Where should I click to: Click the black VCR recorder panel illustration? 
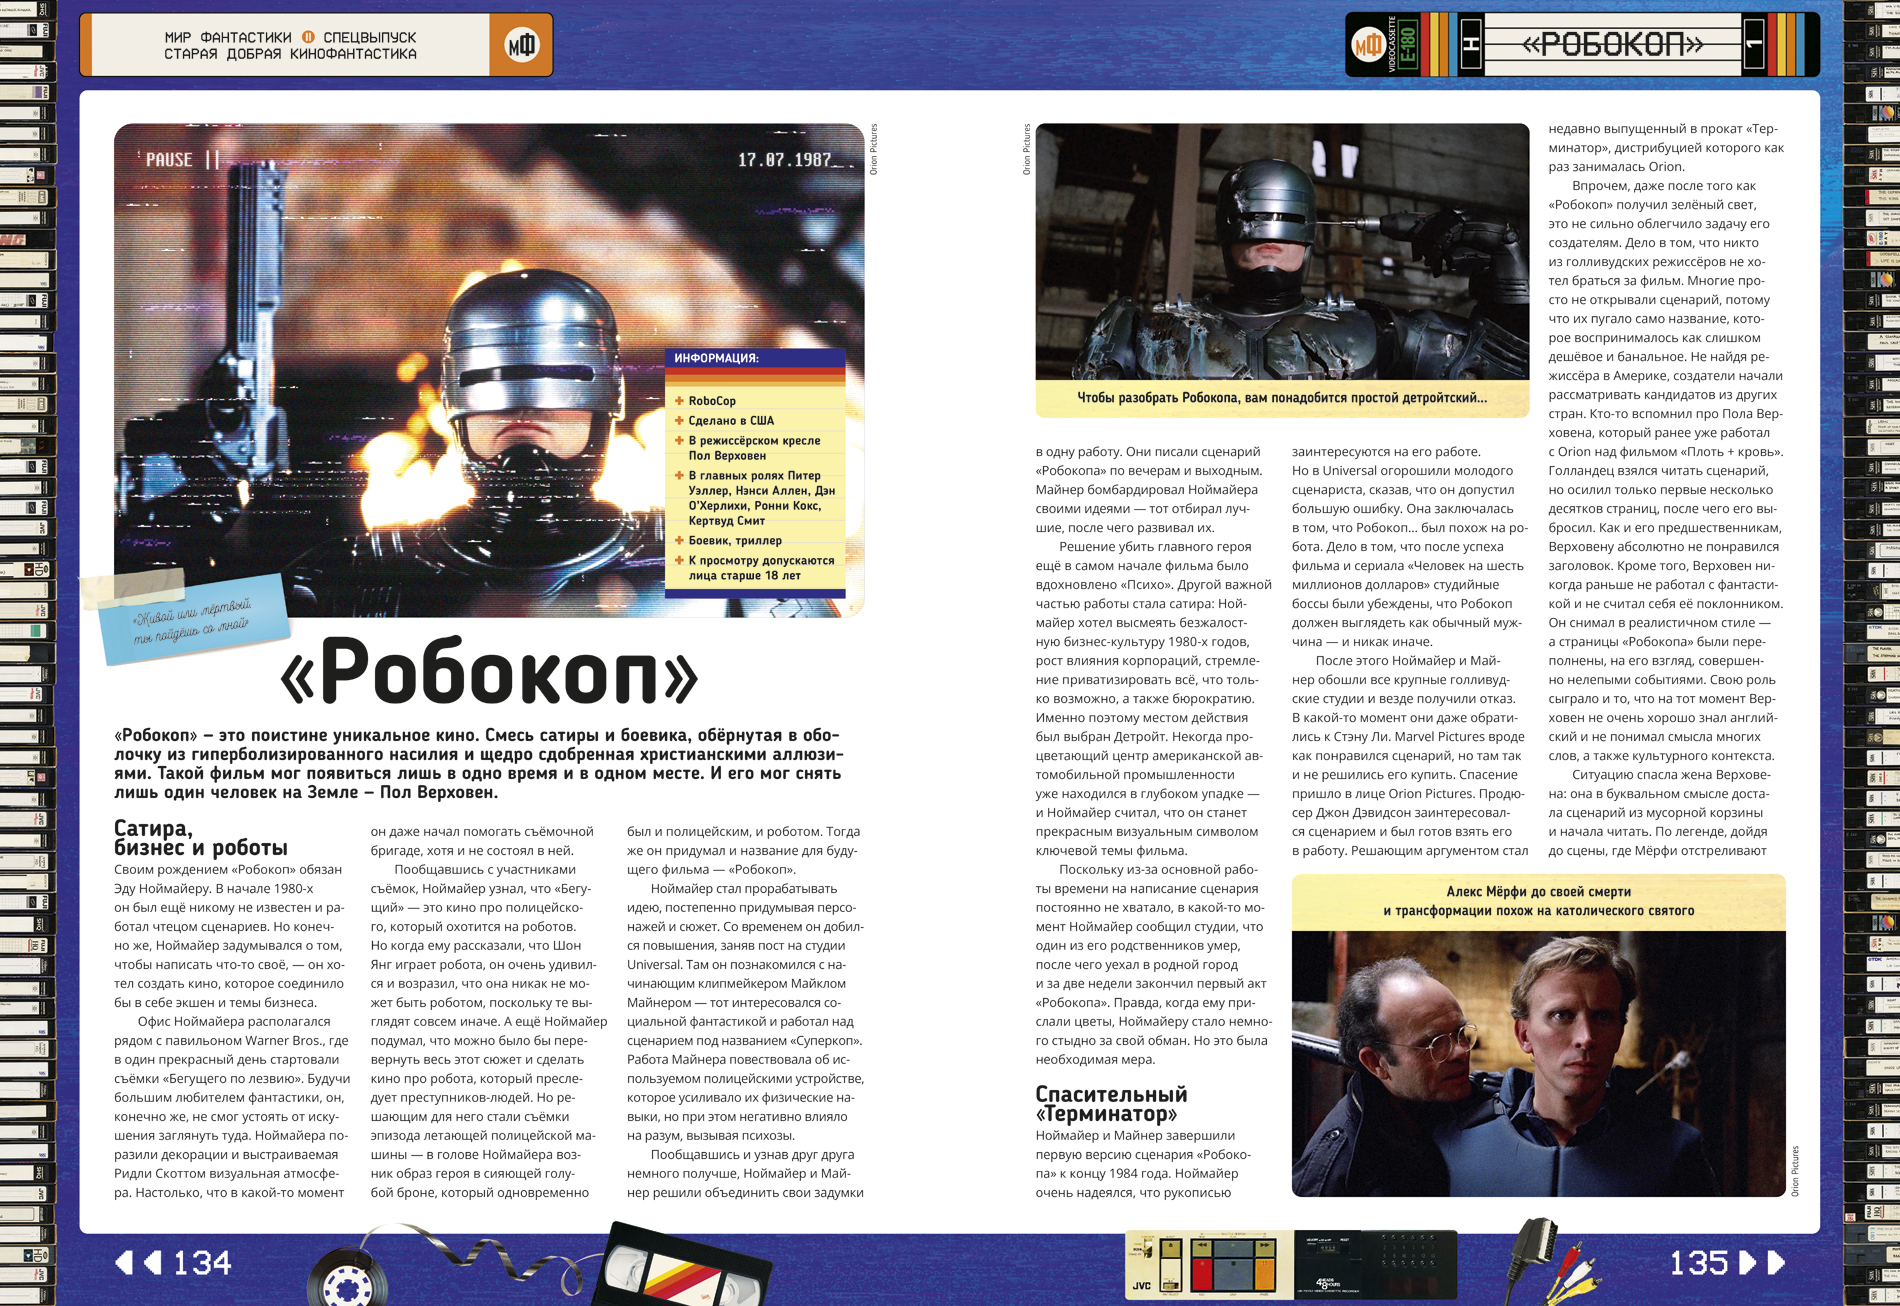pos(1375,1264)
